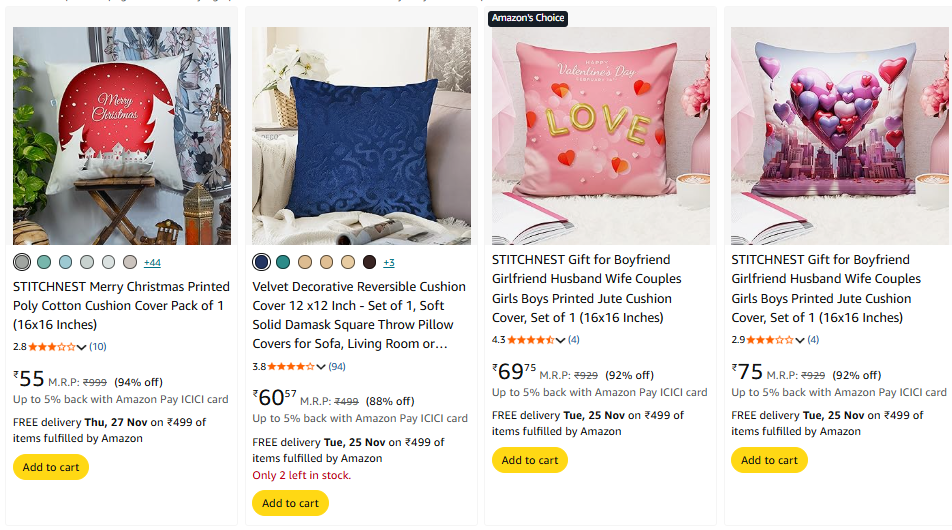
Task: Click the 4.3 star rating icons
Action: pyautogui.click(x=531, y=340)
